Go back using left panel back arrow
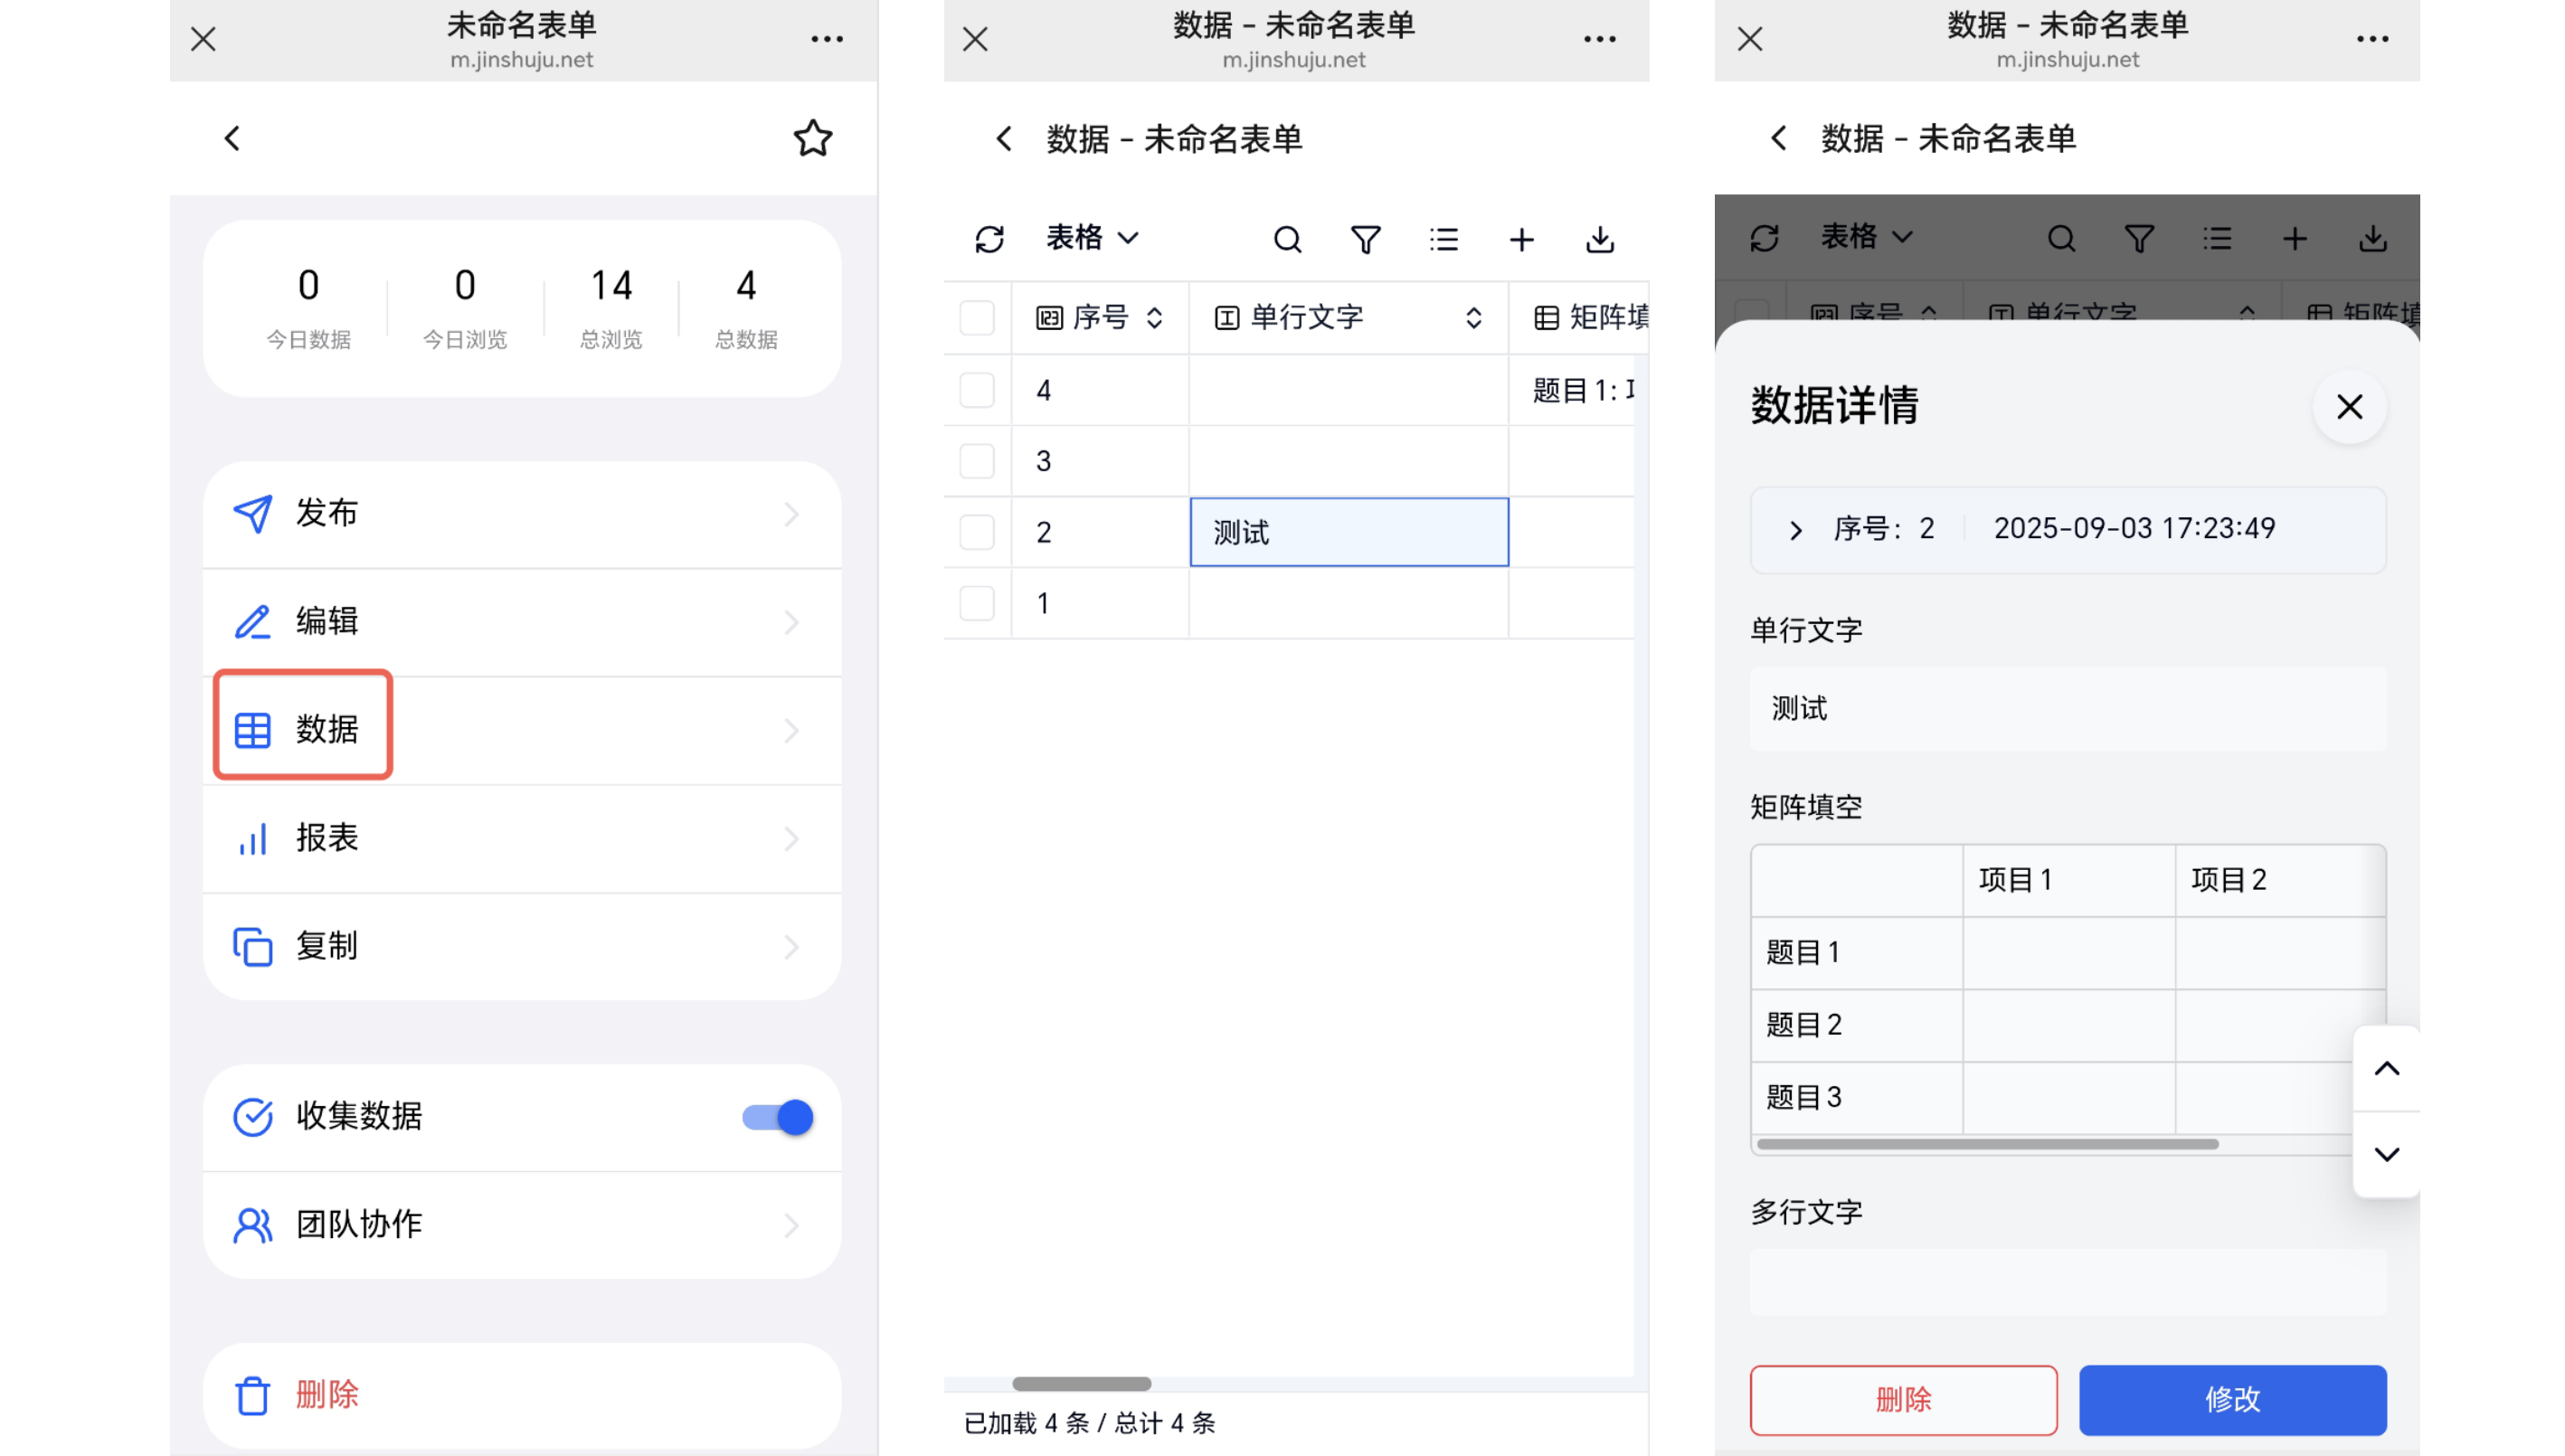This screenshot has height=1456, width=2565. [232, 138]
